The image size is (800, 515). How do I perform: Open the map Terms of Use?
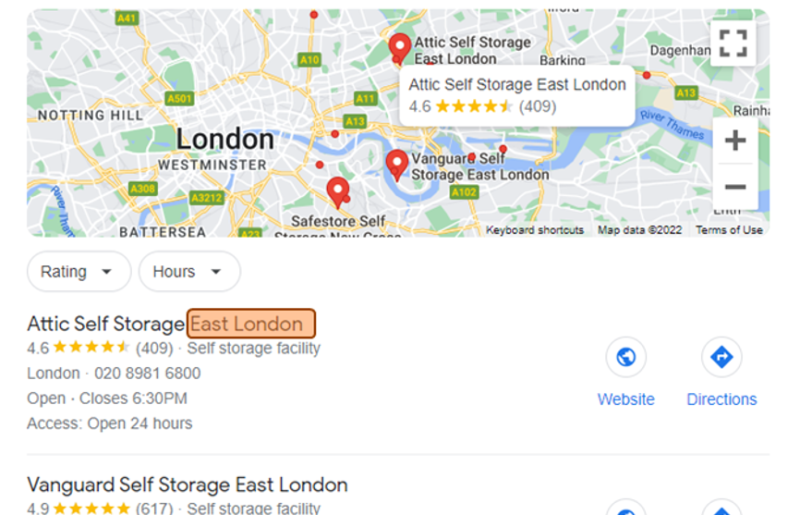(729, 230)
